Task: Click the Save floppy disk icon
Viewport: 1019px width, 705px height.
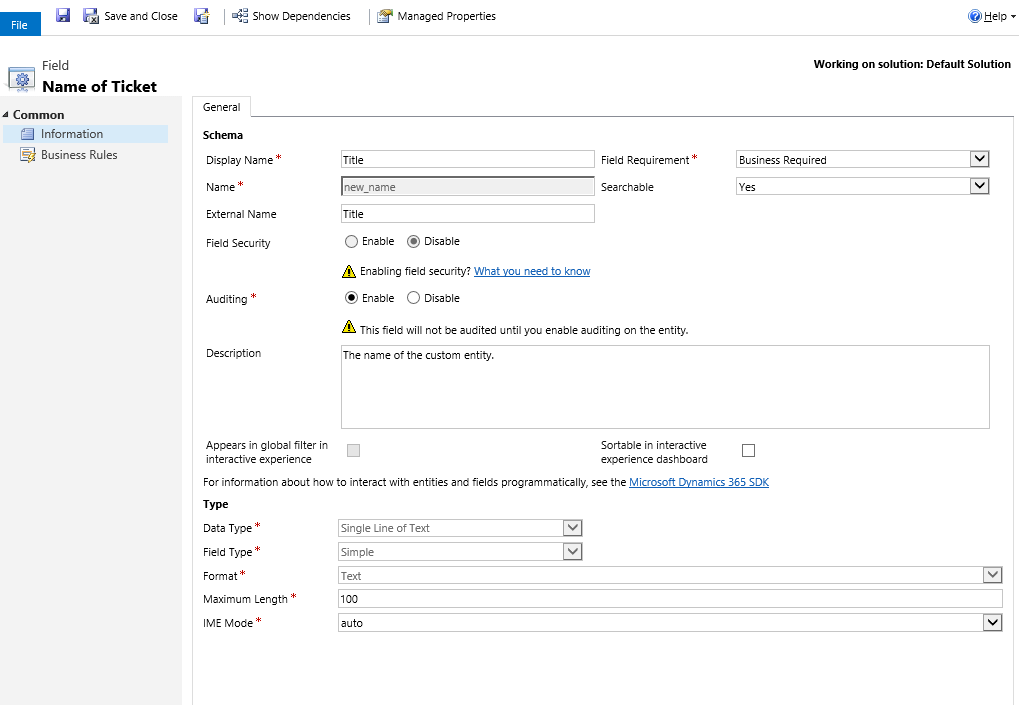Action: tap(63, 15)
